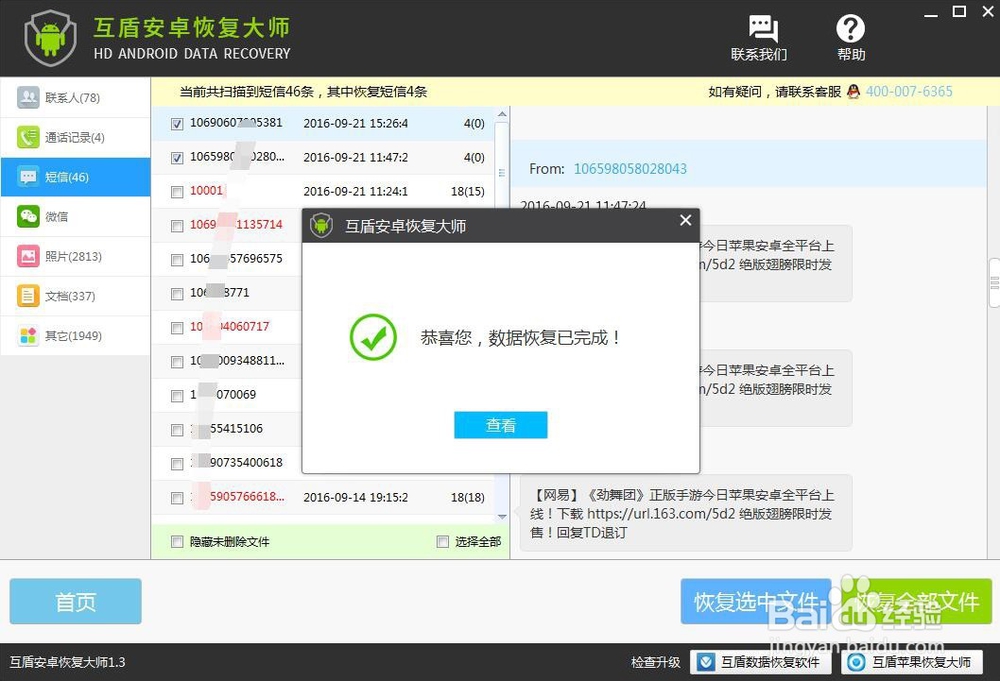
Task: Switch to the 文档(337) tab
Action: click(75, 296)
